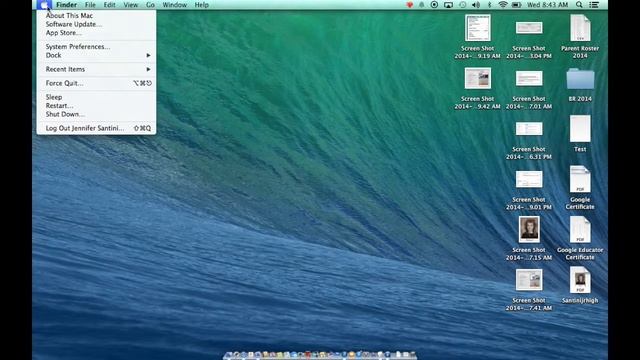Click the Apple logo in the menu bar
The image size is (640, 360).
pos(44,5)
